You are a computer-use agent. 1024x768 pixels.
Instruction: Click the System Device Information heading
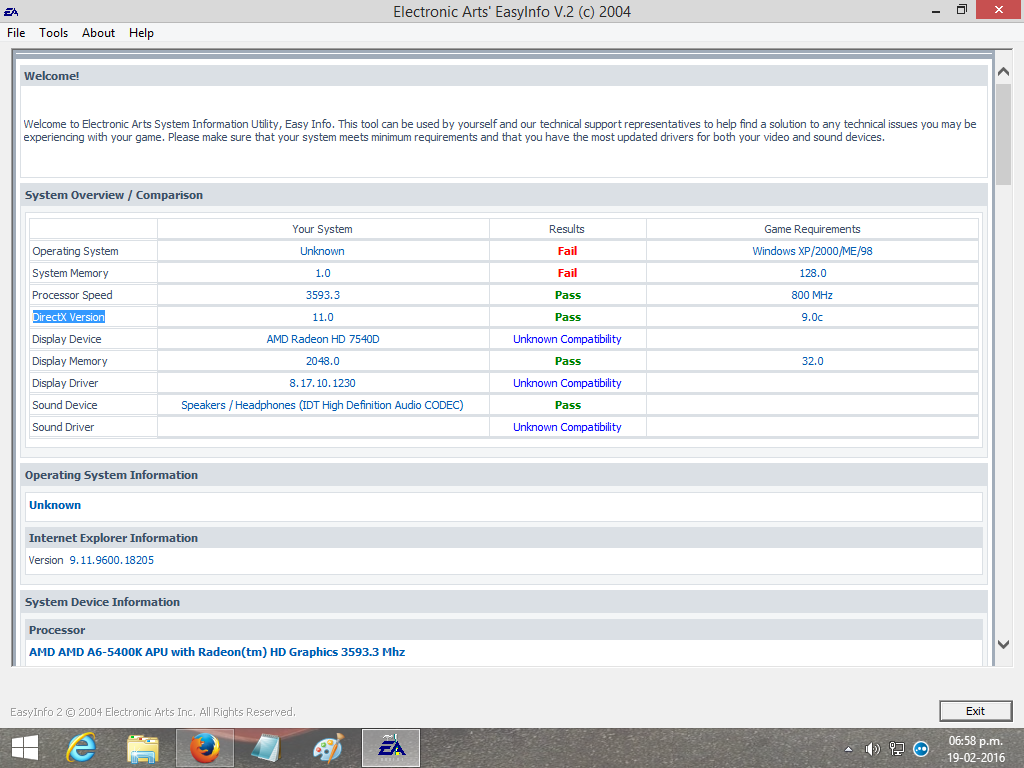[x=103, y=602]
